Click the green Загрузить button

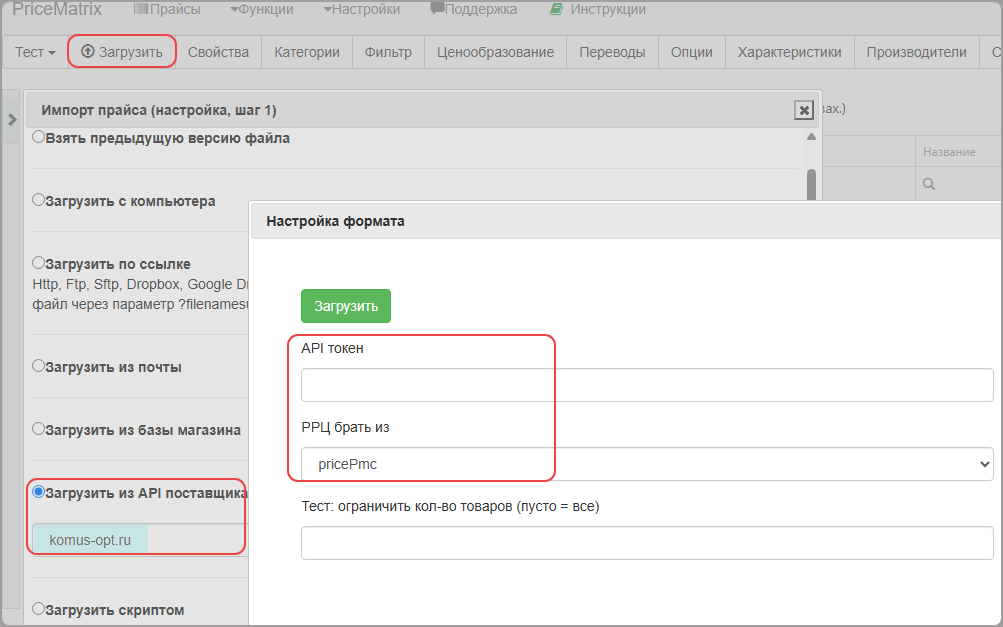346,306
